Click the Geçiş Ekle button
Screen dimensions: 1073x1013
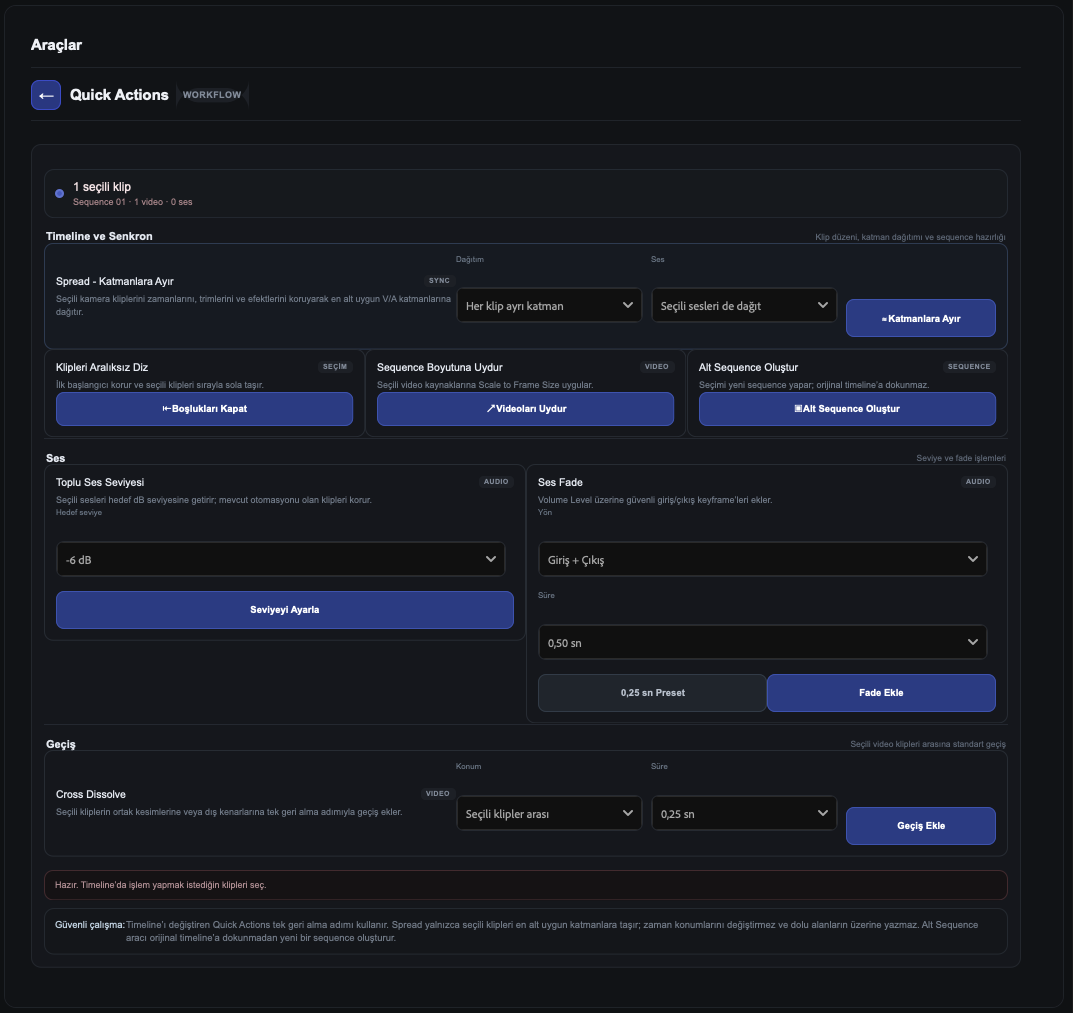920,825
